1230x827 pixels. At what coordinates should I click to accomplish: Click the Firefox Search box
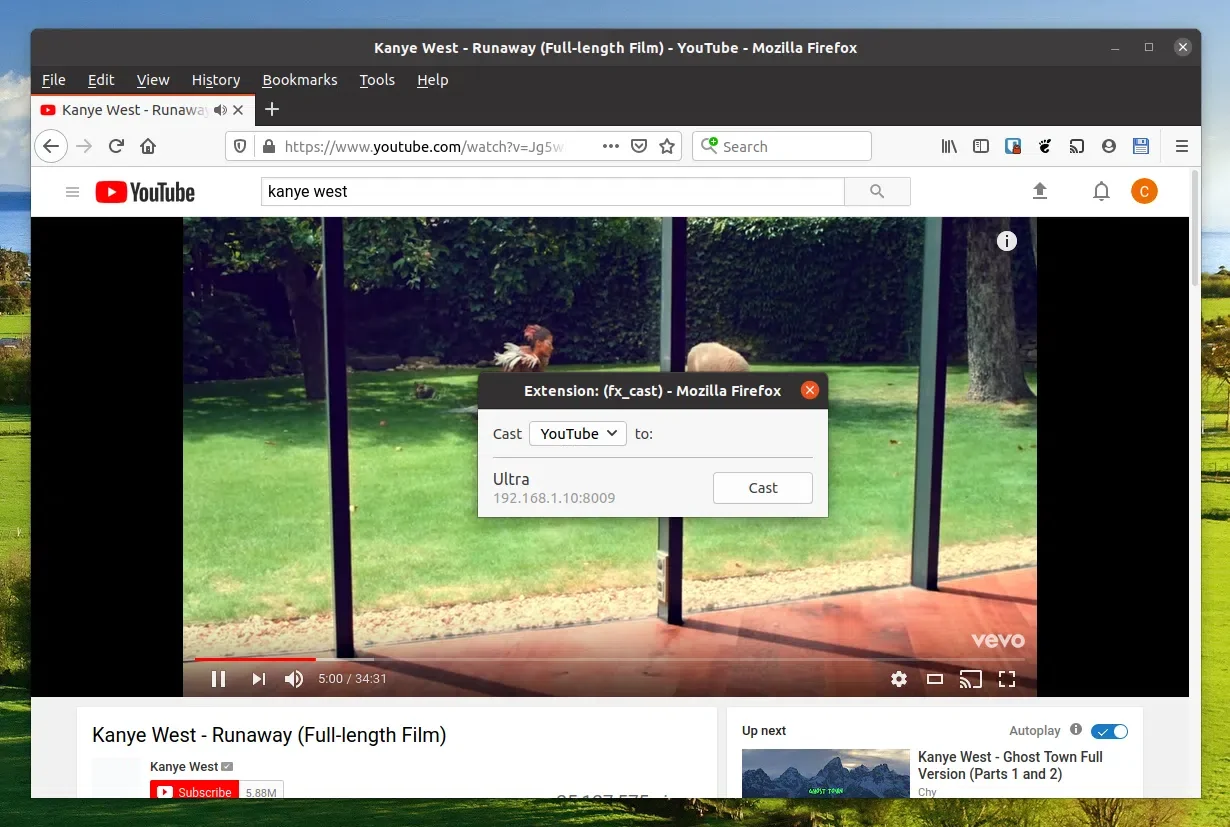(x=782, y=146)
